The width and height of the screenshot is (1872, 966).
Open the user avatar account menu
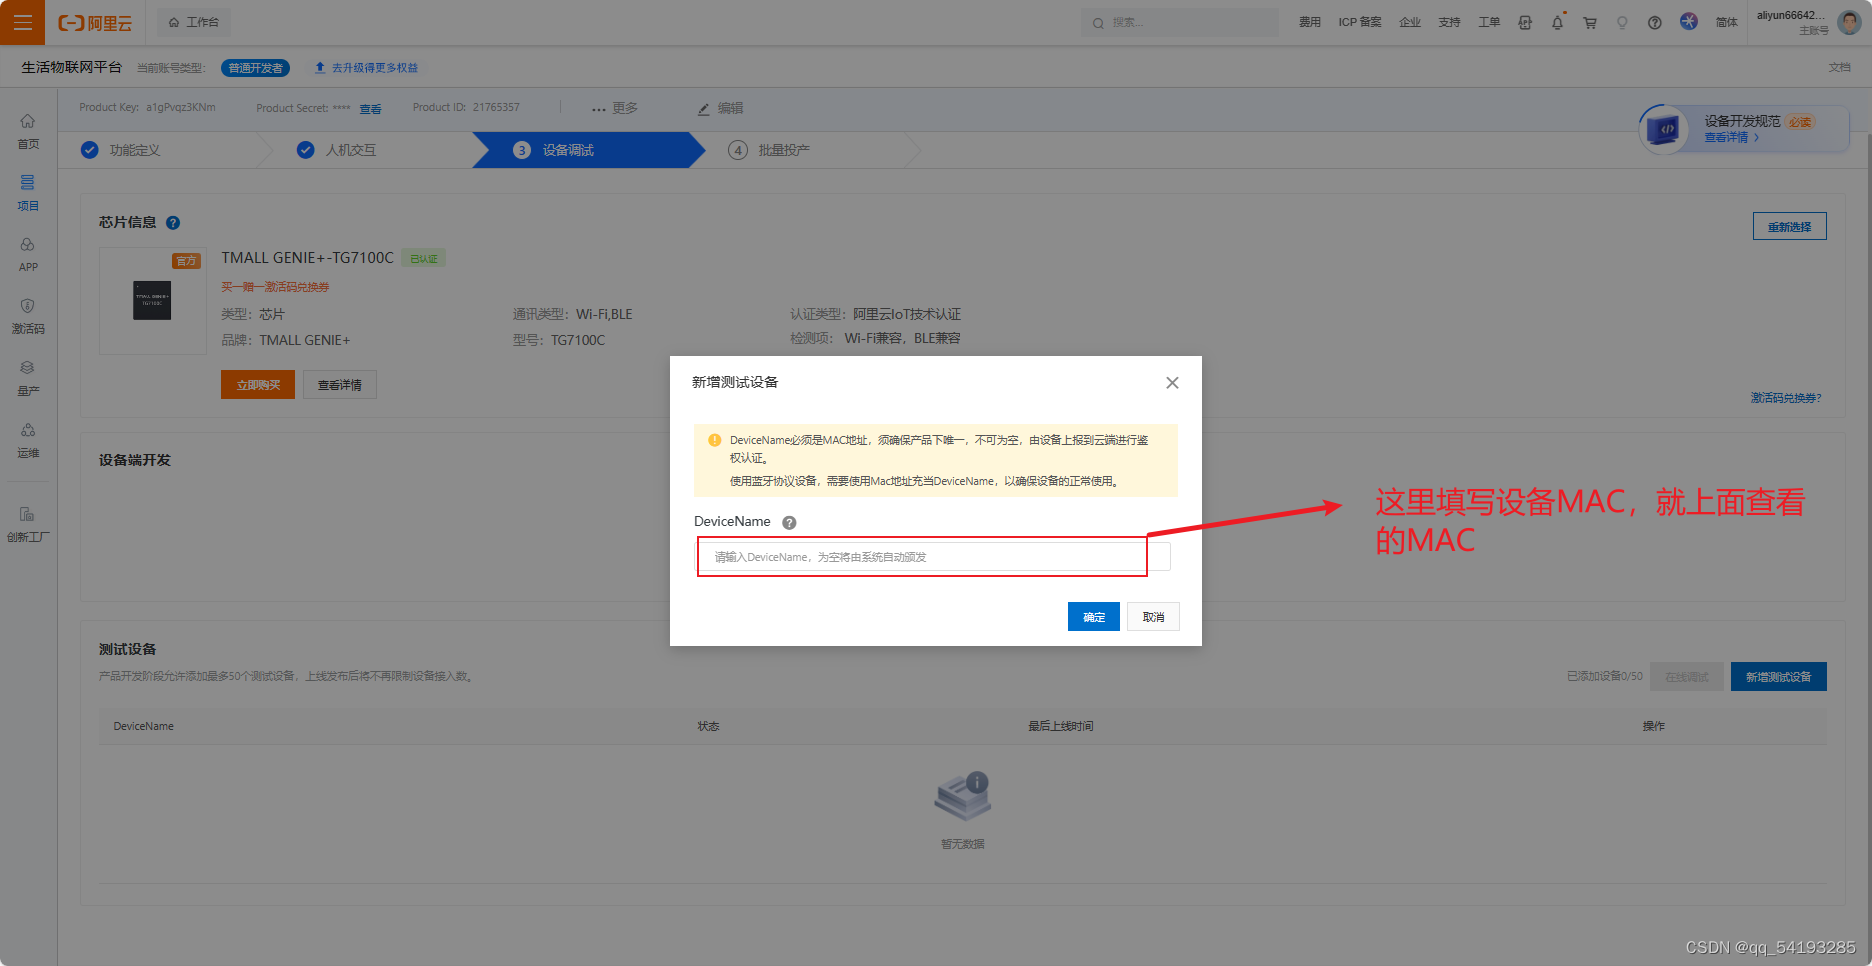pyautogui.click(x=1849, y=22)
